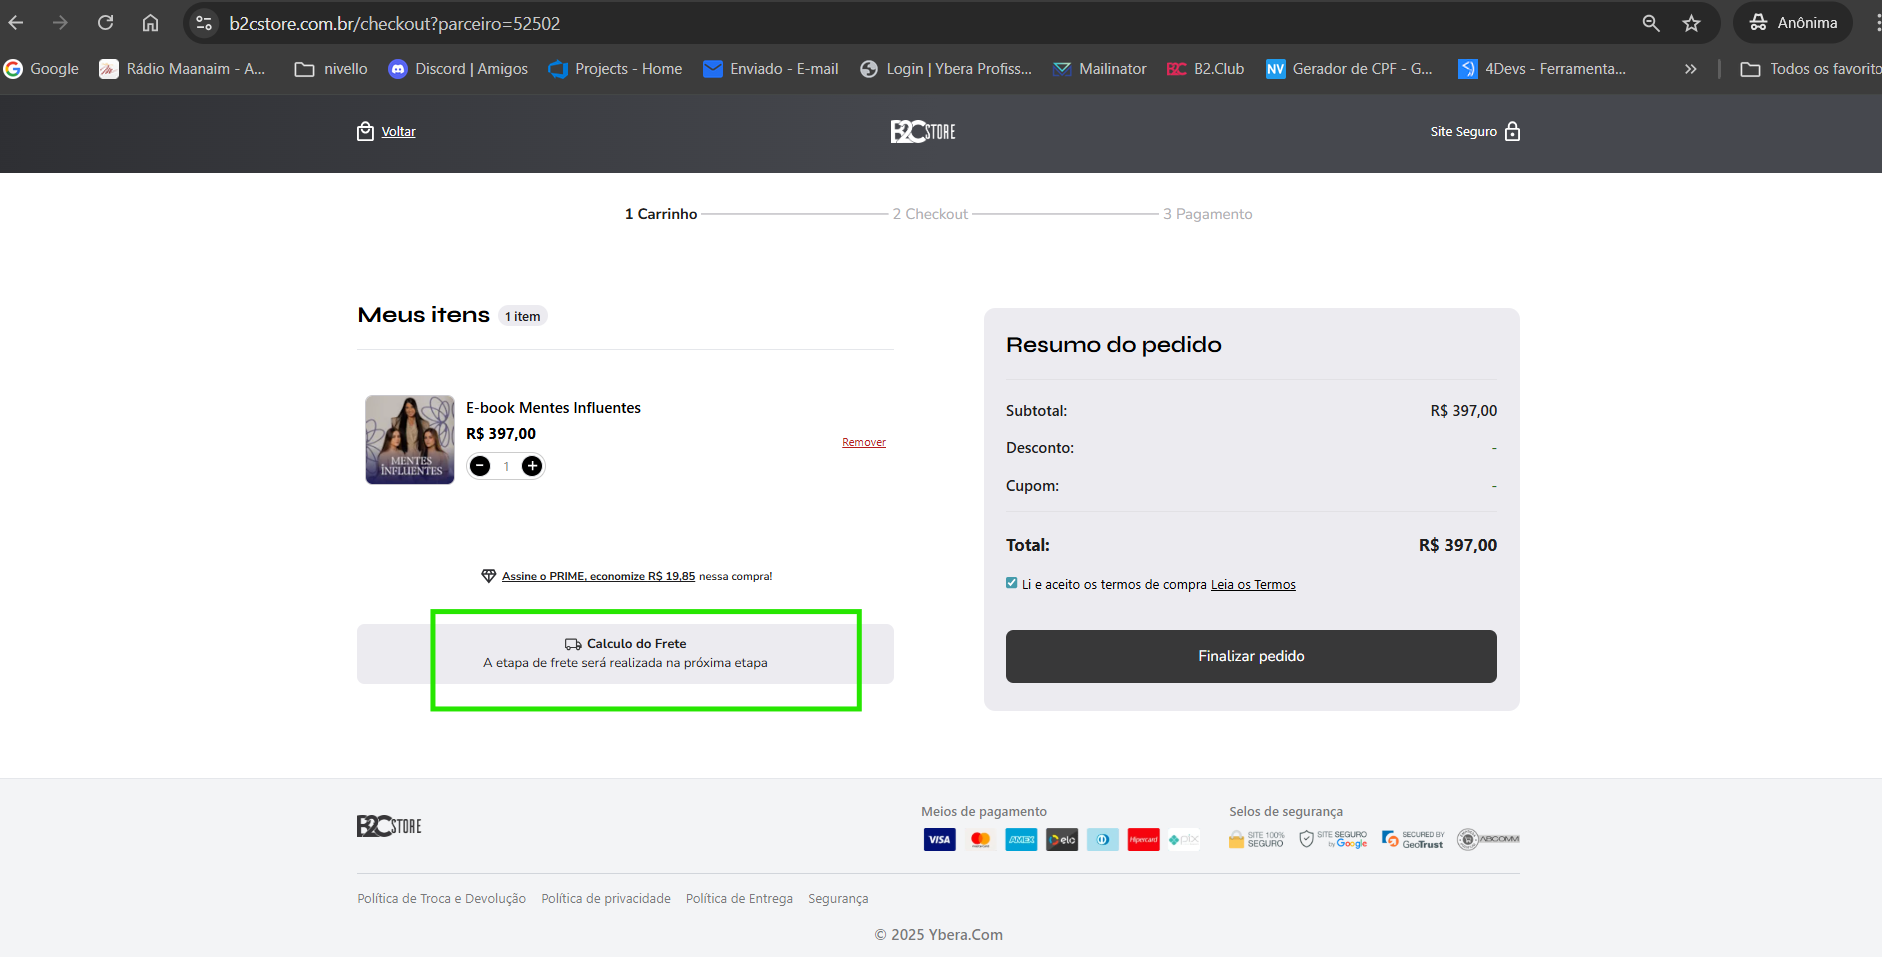Click the Site 100% Seguro seal
Viewport: 1882px width, 957px height.
click(1257, 840)
